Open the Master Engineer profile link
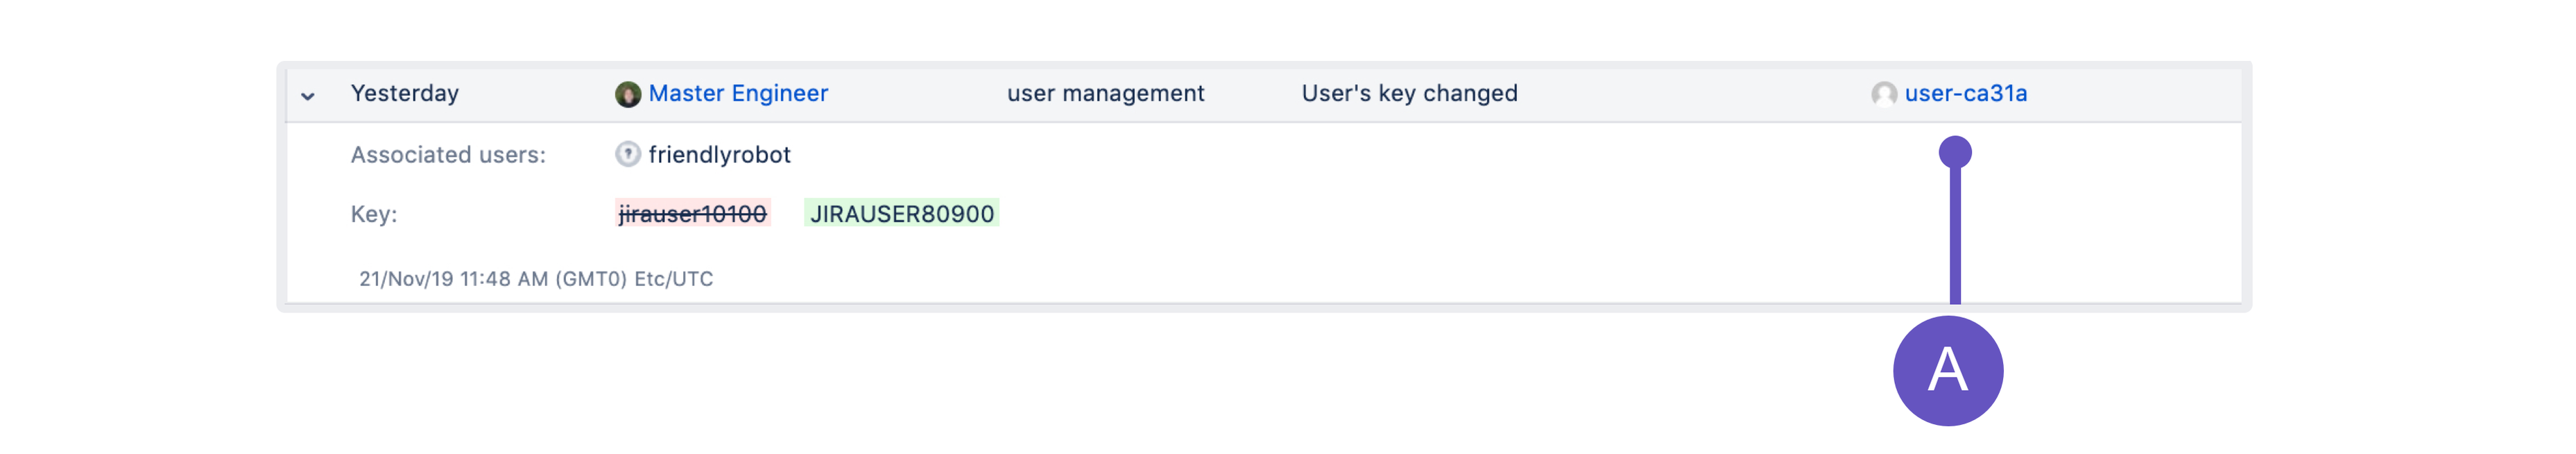 pyautogui.click(x=738, y=93)
